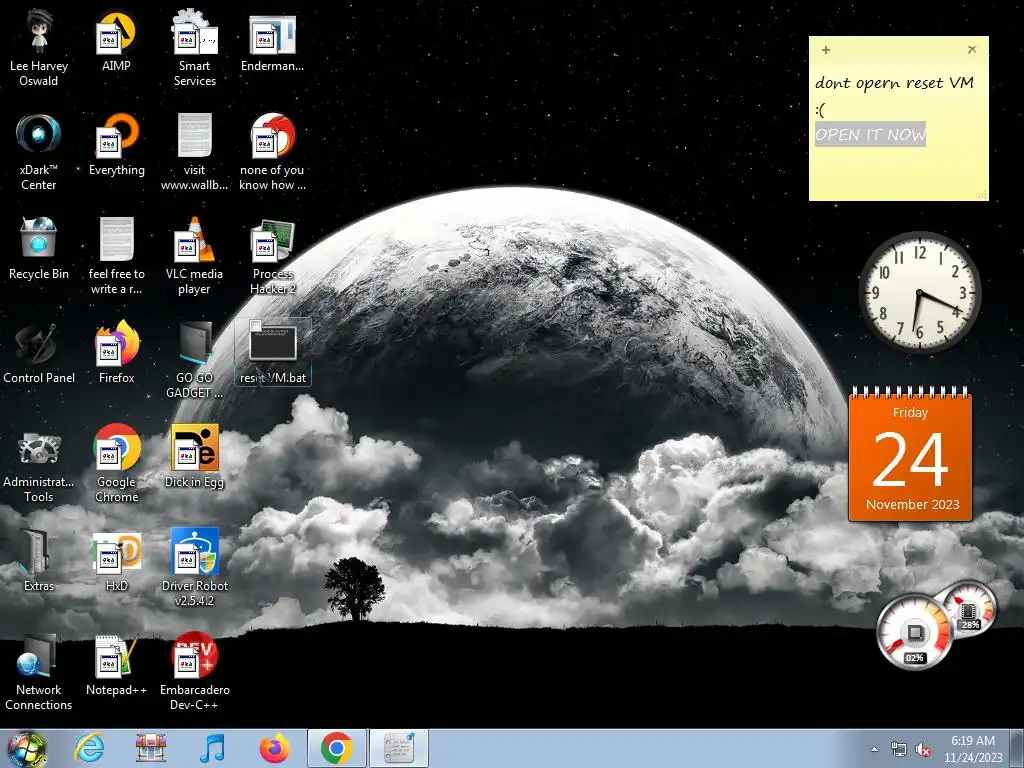Select the Smart Services shortcut
Image resolution: width=1024 pixels, height=768 pixels.
tap(195, 49)
